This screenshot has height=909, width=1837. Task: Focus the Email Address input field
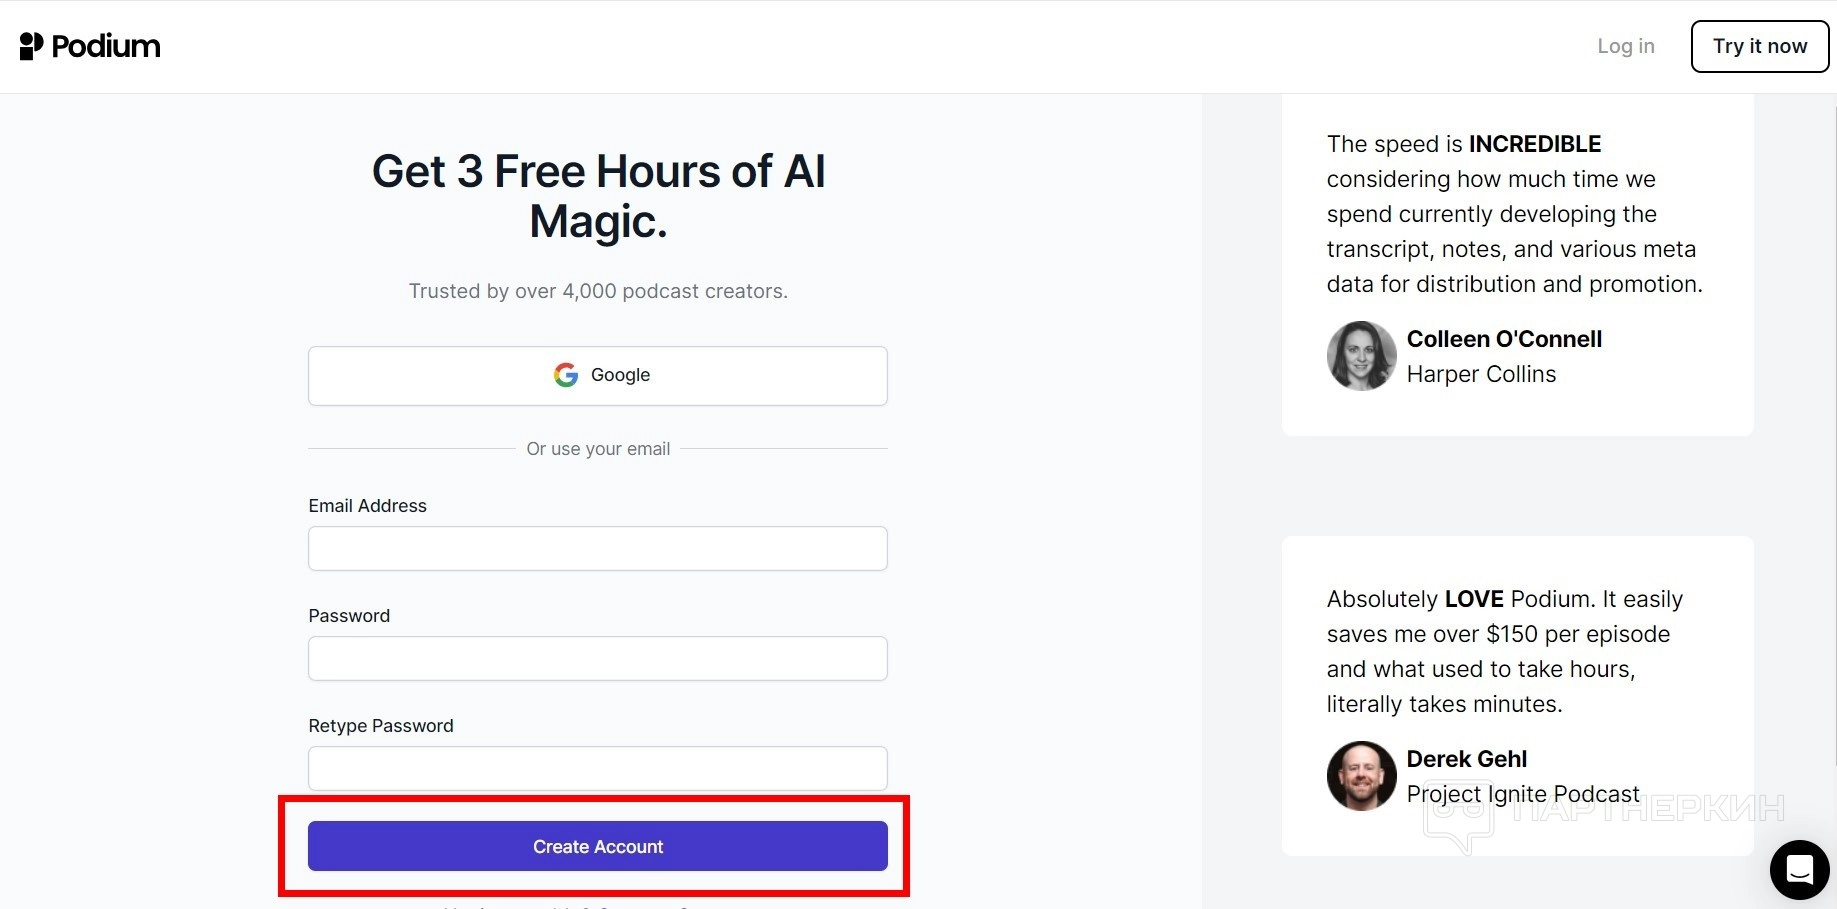coord(597,549)
